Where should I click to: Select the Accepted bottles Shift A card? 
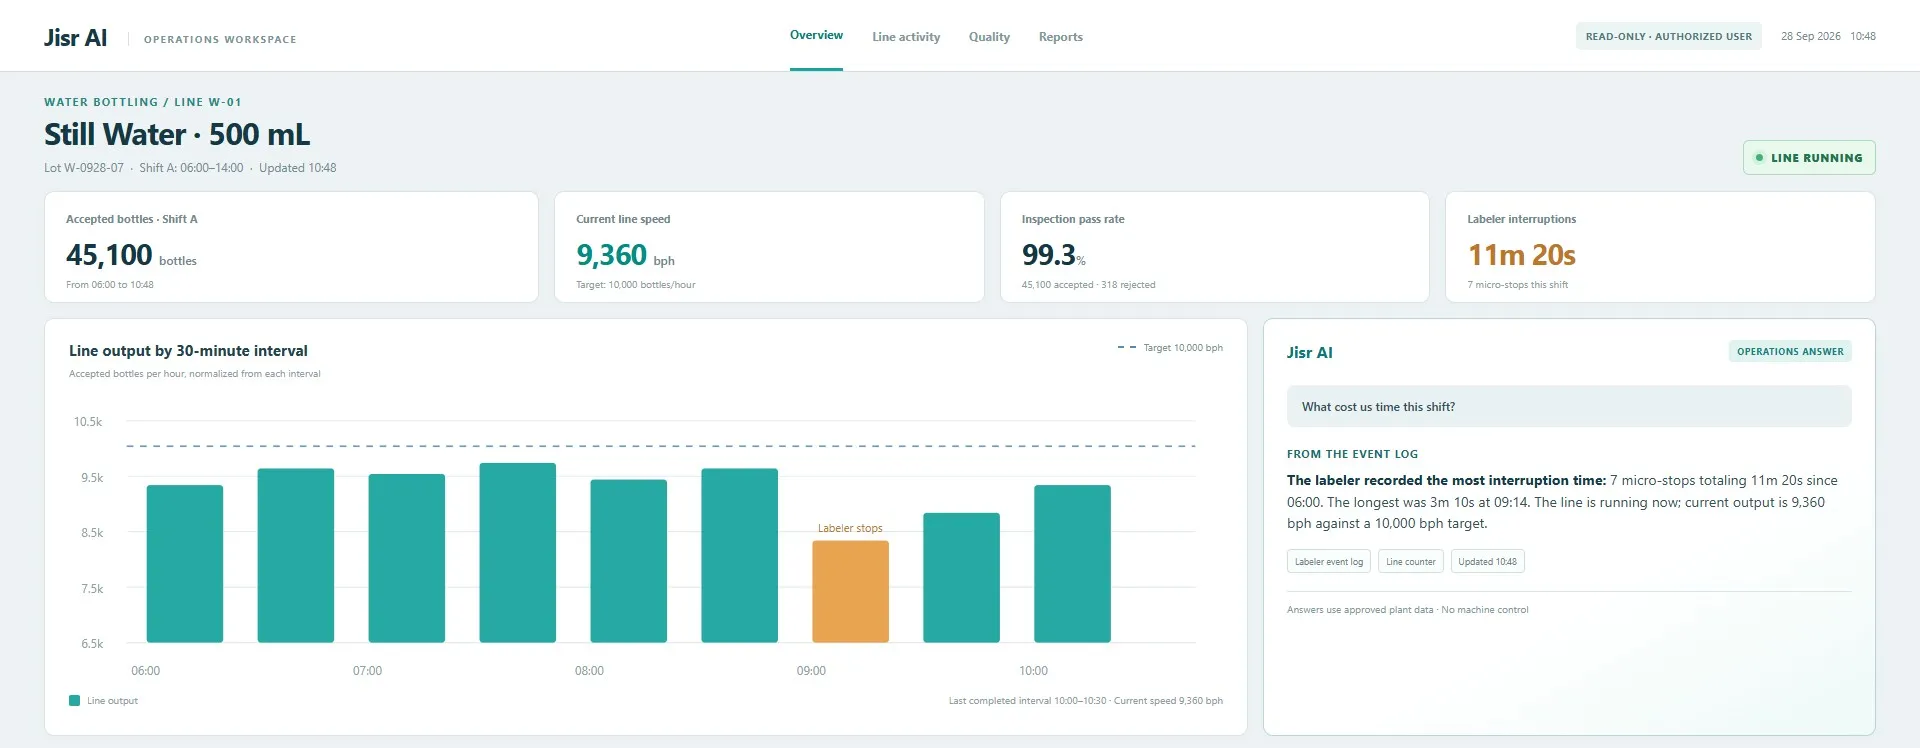[x=291, y=247]
